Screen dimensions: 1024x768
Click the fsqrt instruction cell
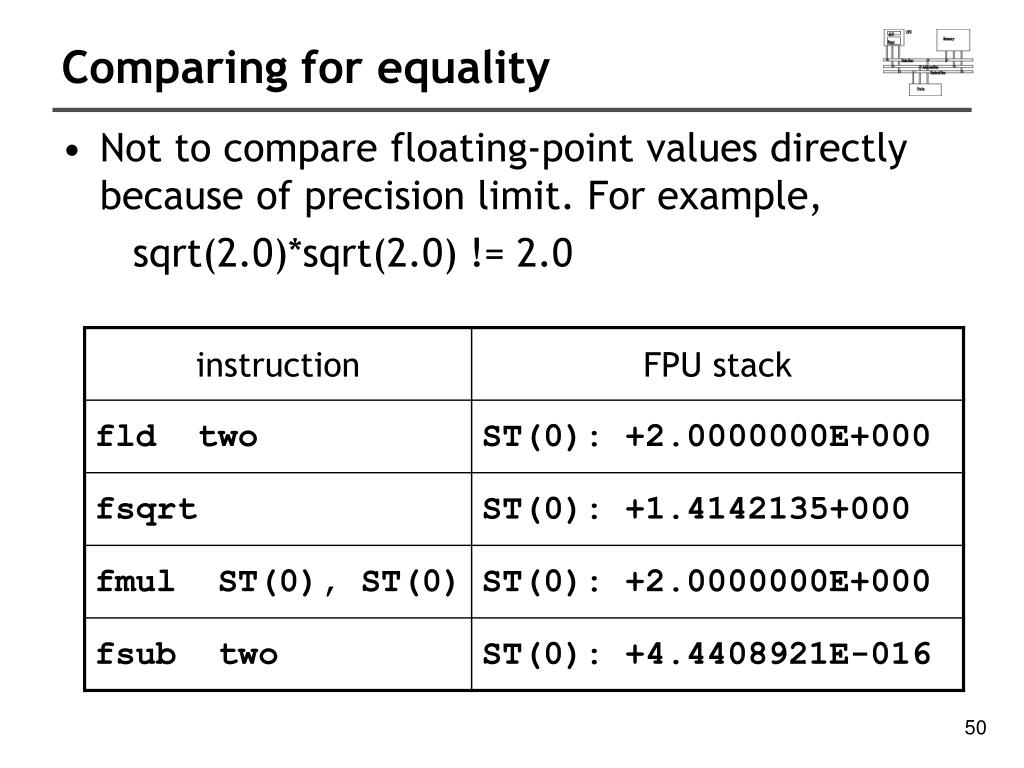click(278, 509)
